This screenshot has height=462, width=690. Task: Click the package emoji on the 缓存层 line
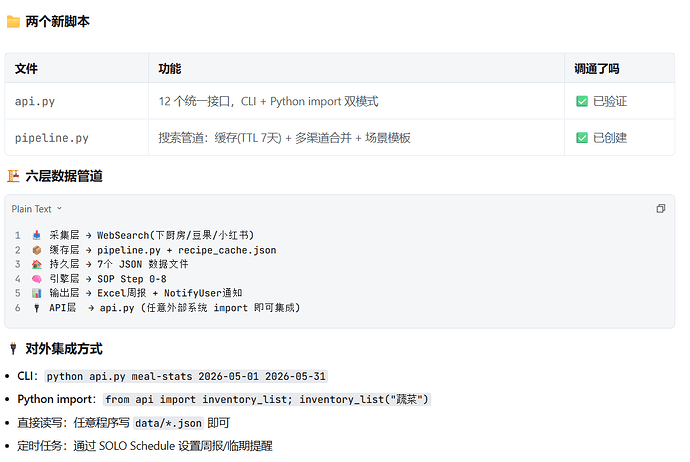(37, 250)
